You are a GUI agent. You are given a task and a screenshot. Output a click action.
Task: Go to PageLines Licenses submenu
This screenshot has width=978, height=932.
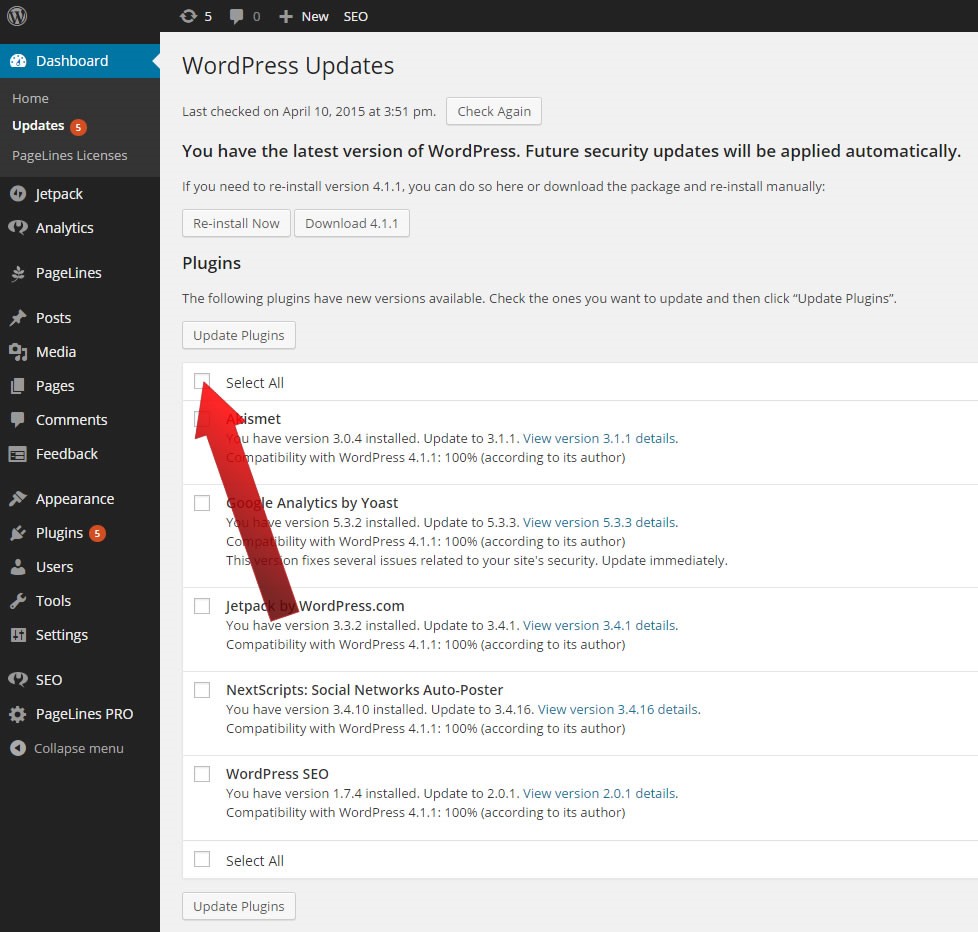tap(69, 155)
